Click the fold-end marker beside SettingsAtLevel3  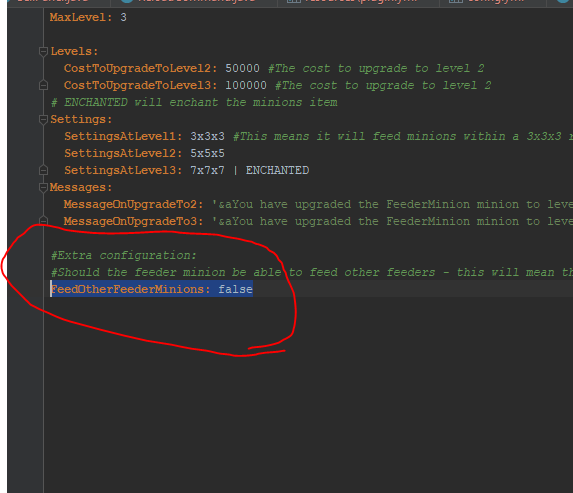pos(43,170)
